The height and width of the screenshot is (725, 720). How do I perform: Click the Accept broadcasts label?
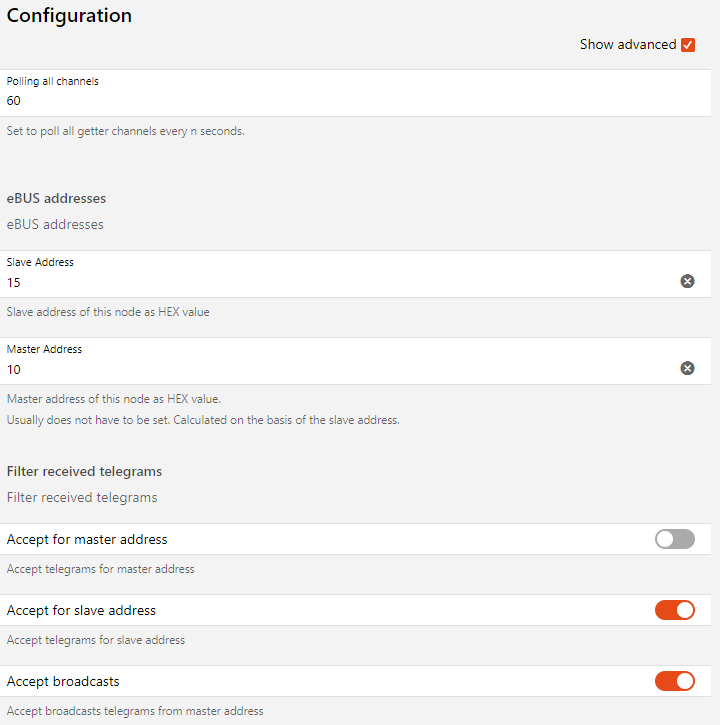tap(63, 681)
